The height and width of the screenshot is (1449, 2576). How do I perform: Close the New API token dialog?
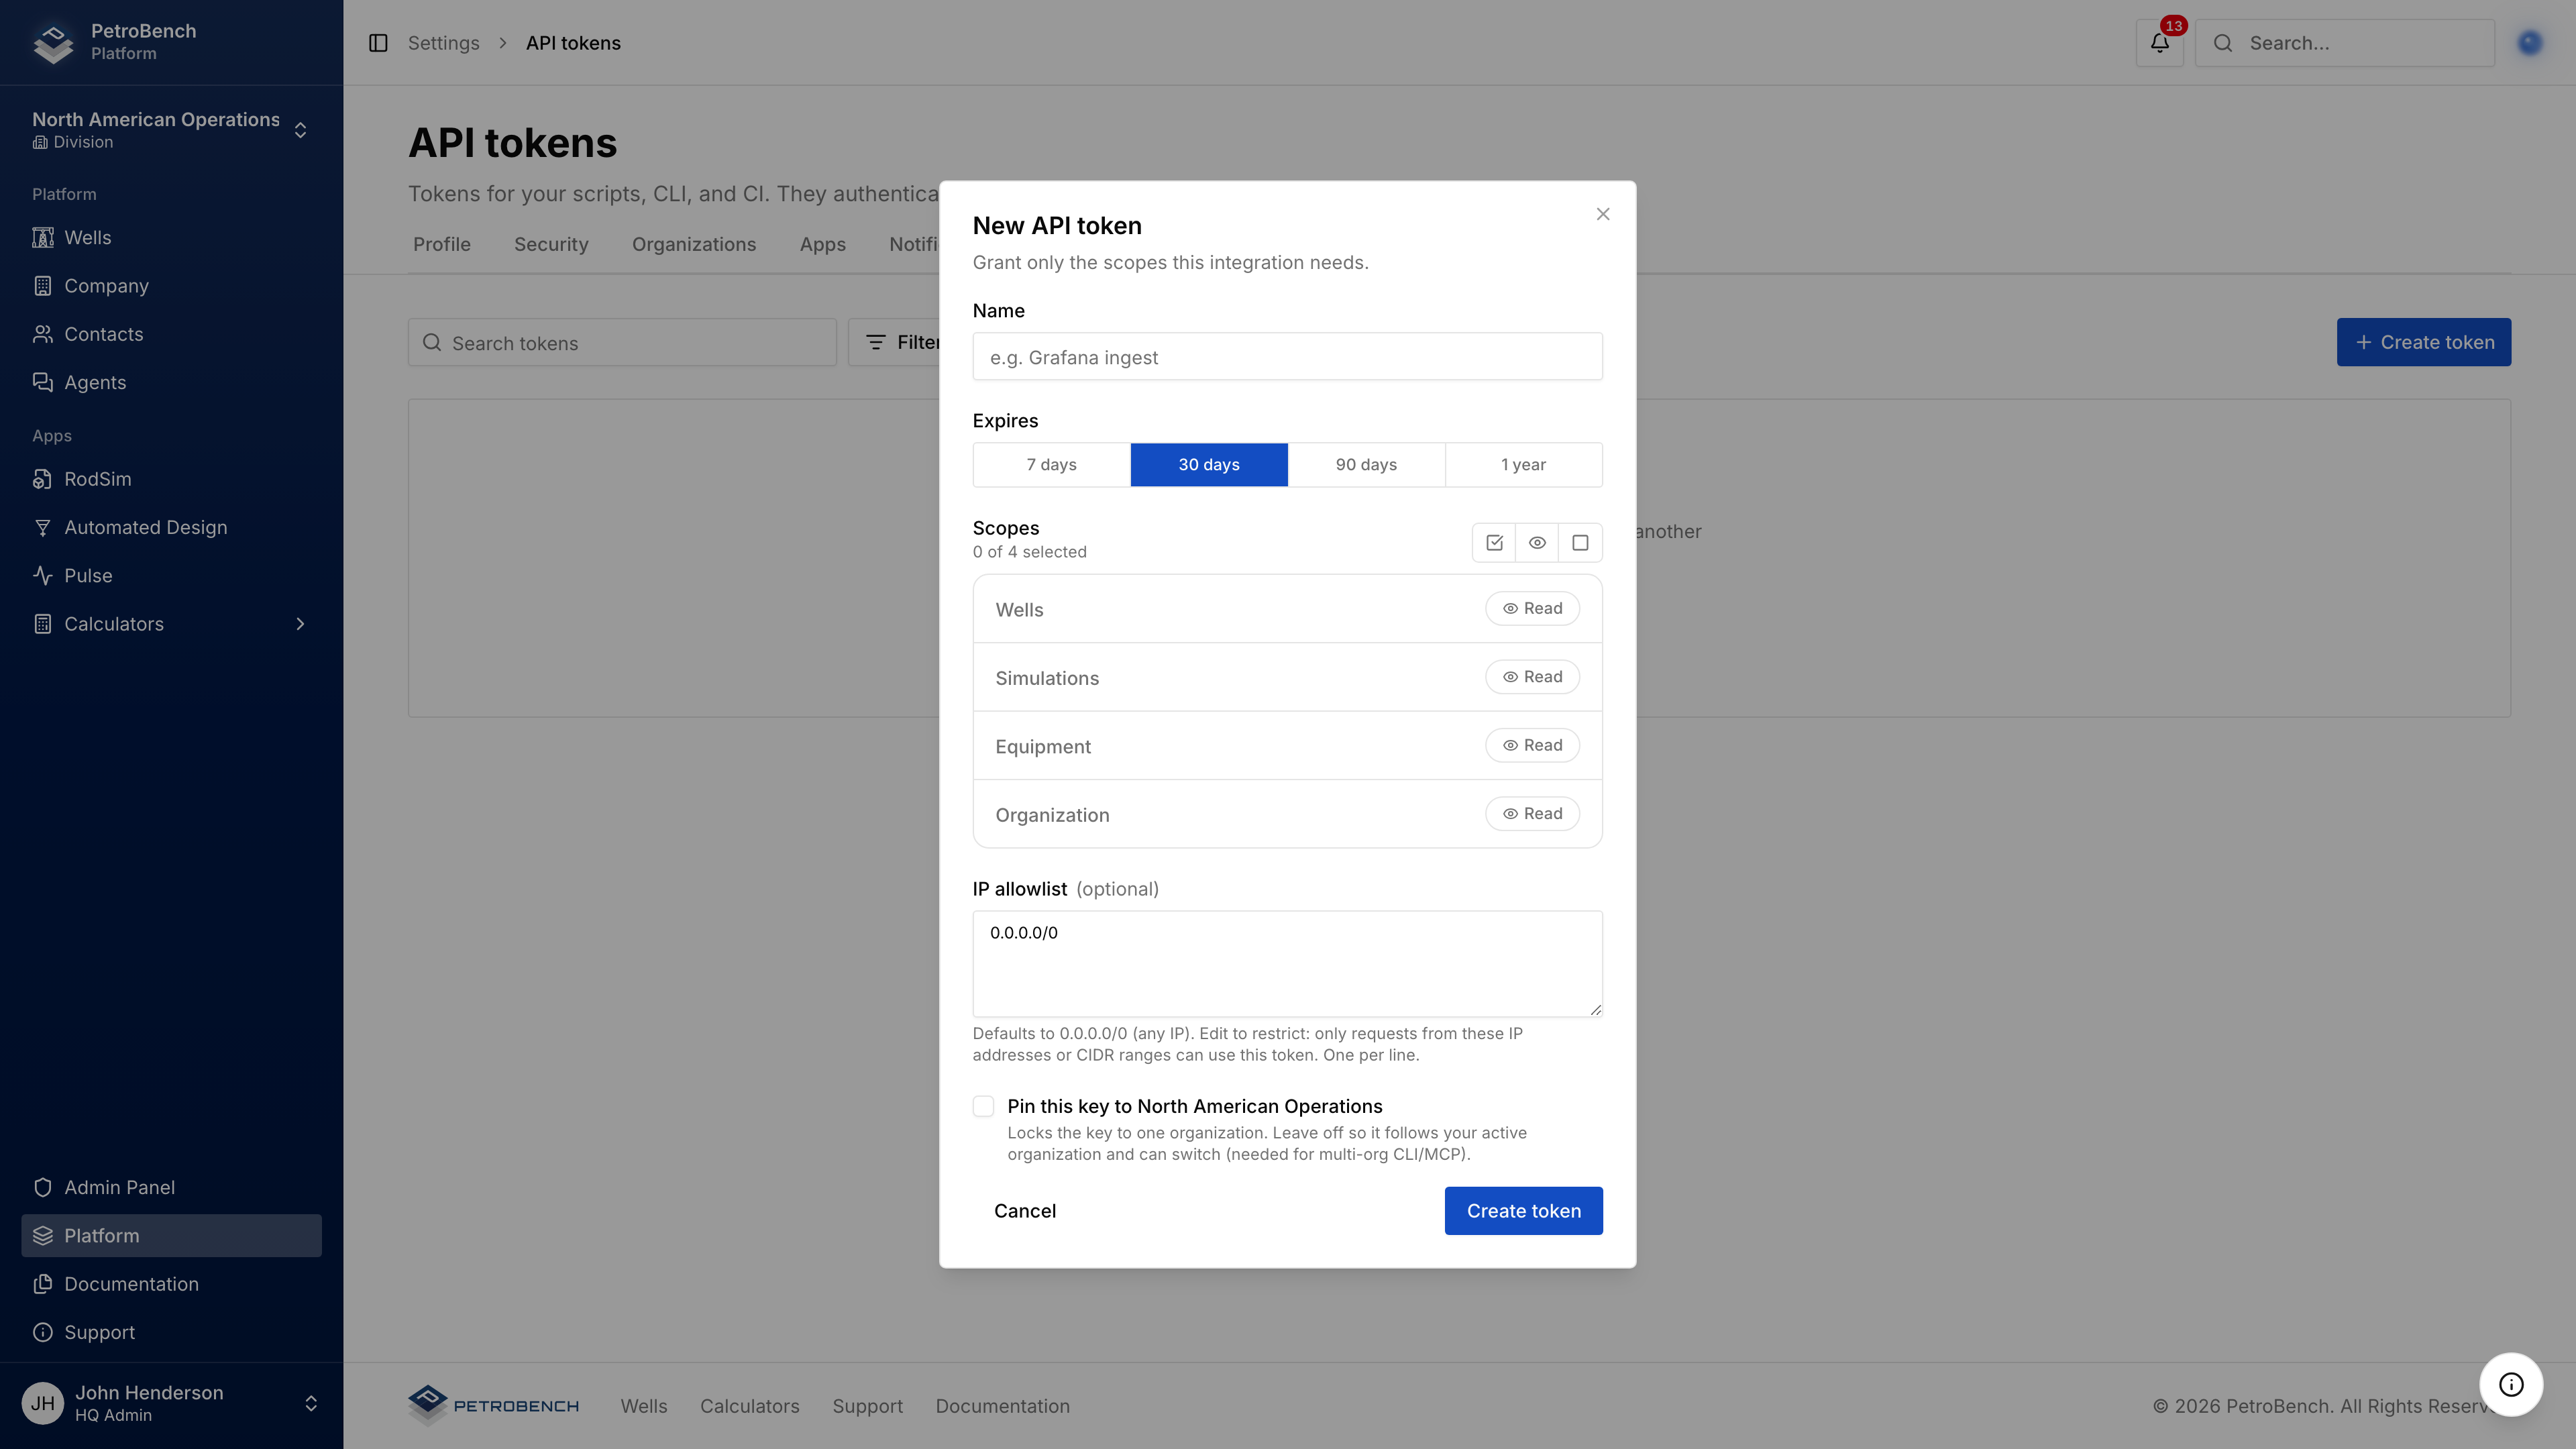point(1603,214)
